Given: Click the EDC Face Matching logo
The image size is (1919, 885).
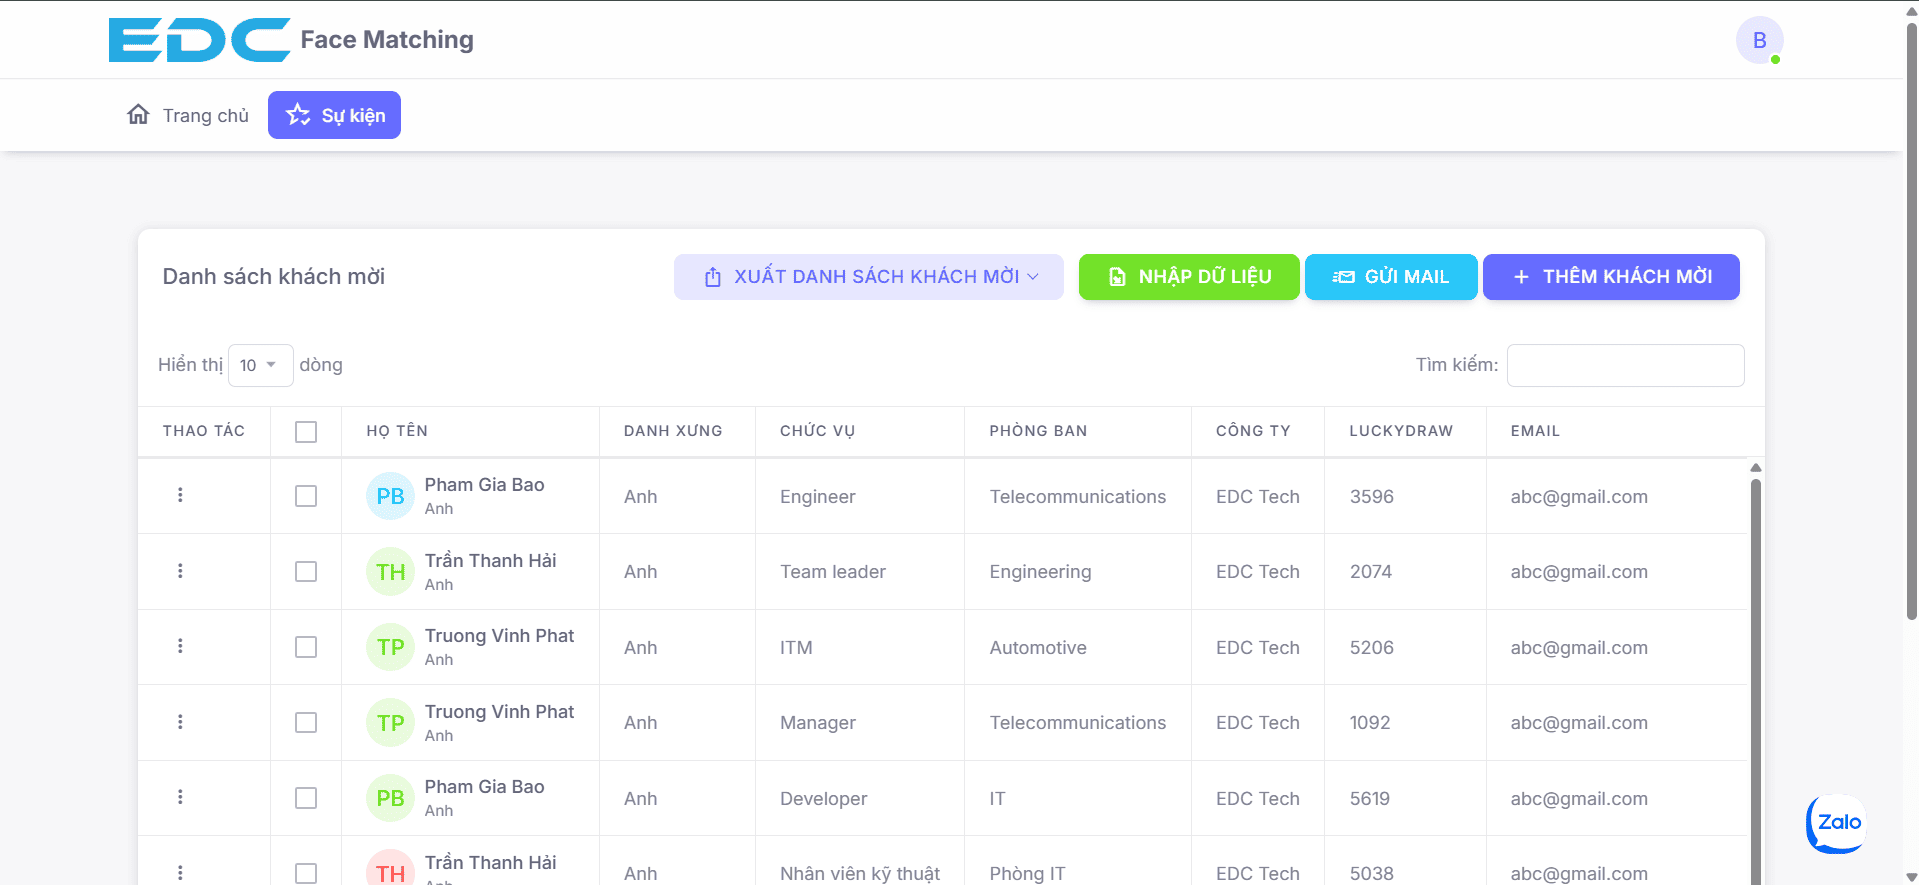Looking at the screenshot, I should 291,40.
